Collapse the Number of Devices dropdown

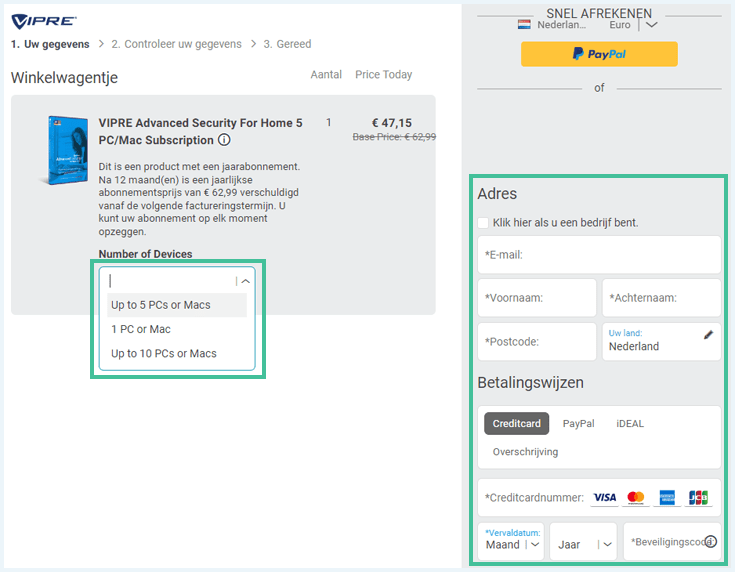pyautogui.click(x=246, y=281)
